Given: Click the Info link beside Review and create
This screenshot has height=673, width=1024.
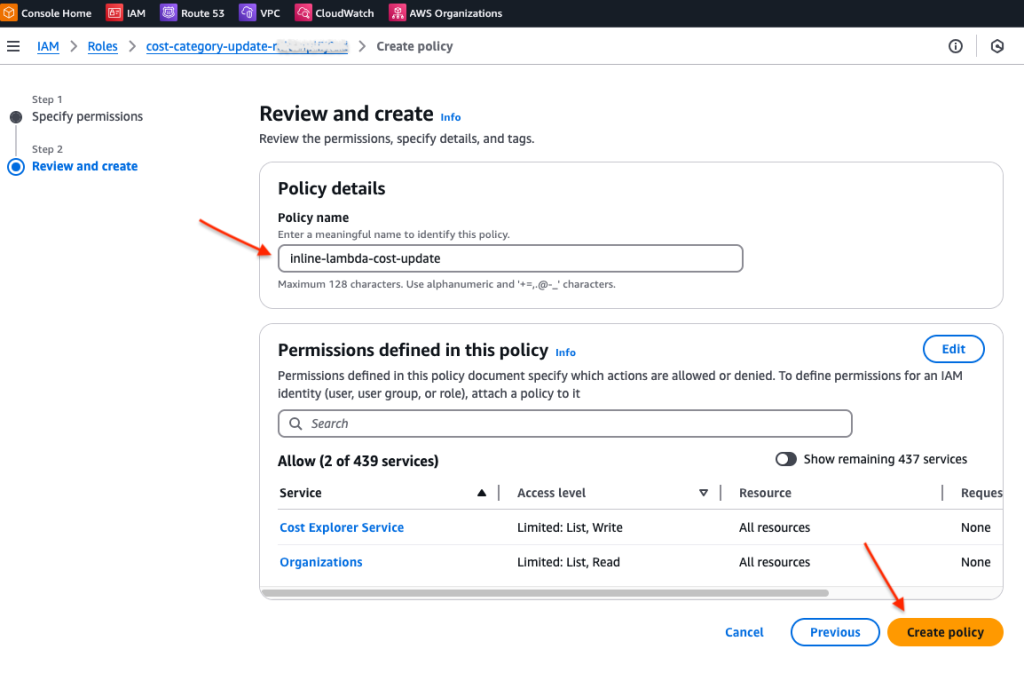Looking at the screenshot, I should (450, 117).
